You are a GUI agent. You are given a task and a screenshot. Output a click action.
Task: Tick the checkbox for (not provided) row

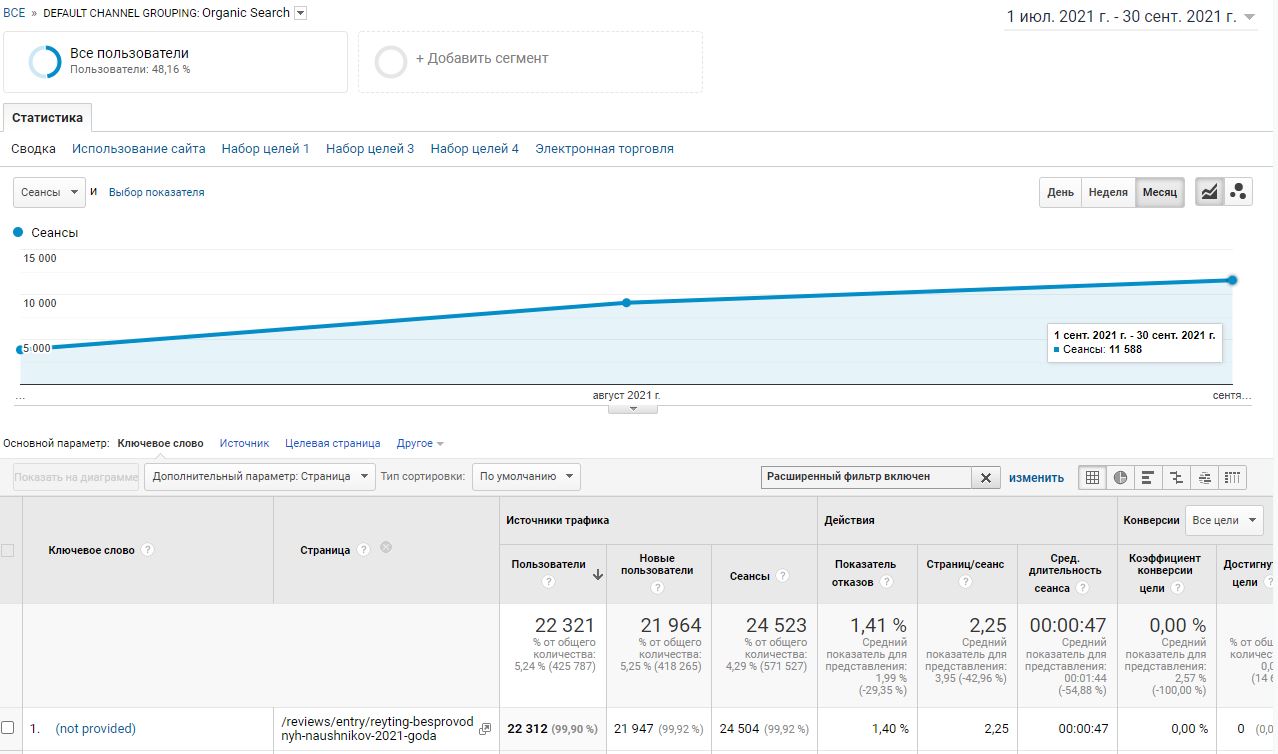[x=8, y=728]
